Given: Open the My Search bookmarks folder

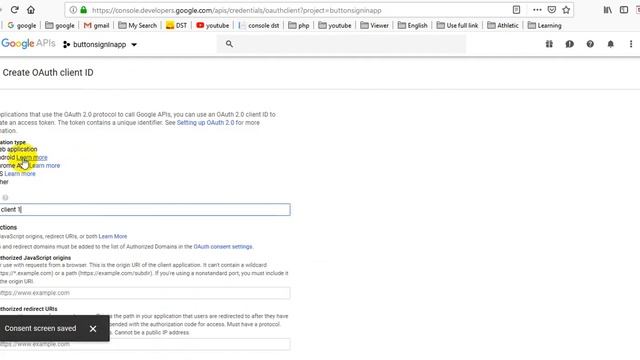Looking at the screenshot, I should coord(138,25).
